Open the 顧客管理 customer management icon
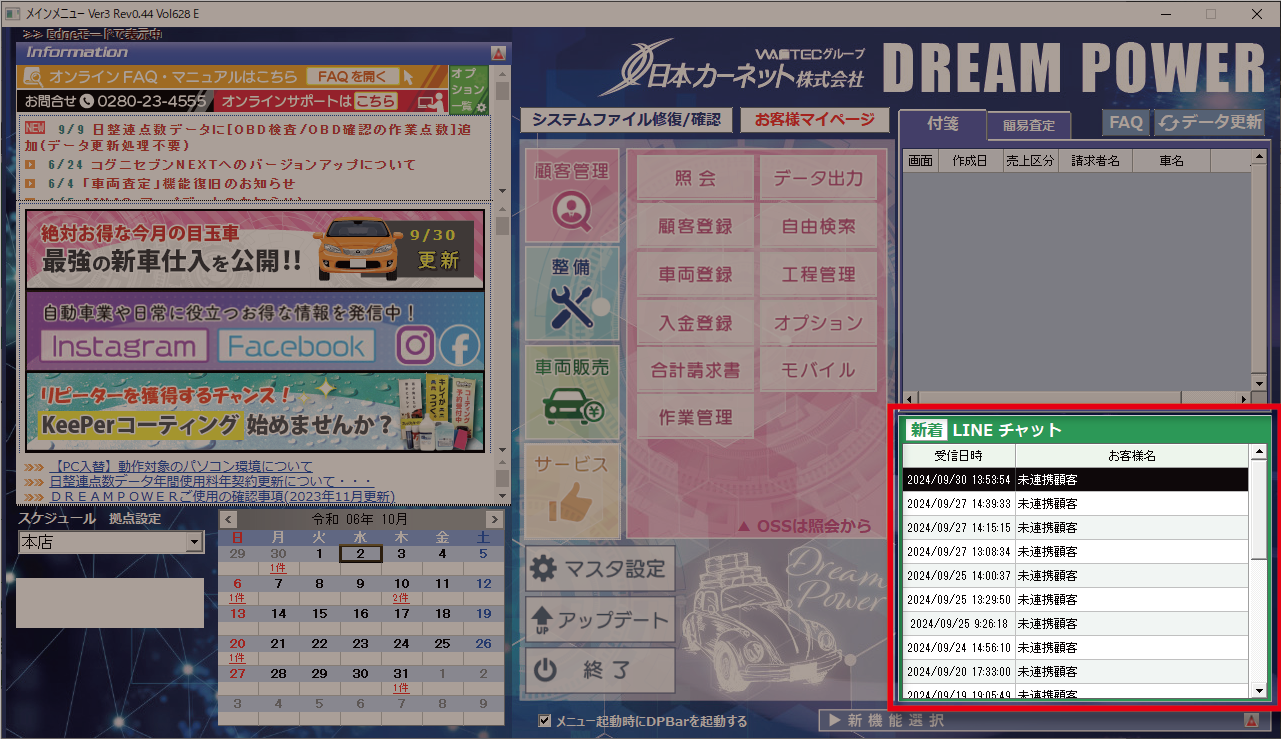 pos(572,197)
